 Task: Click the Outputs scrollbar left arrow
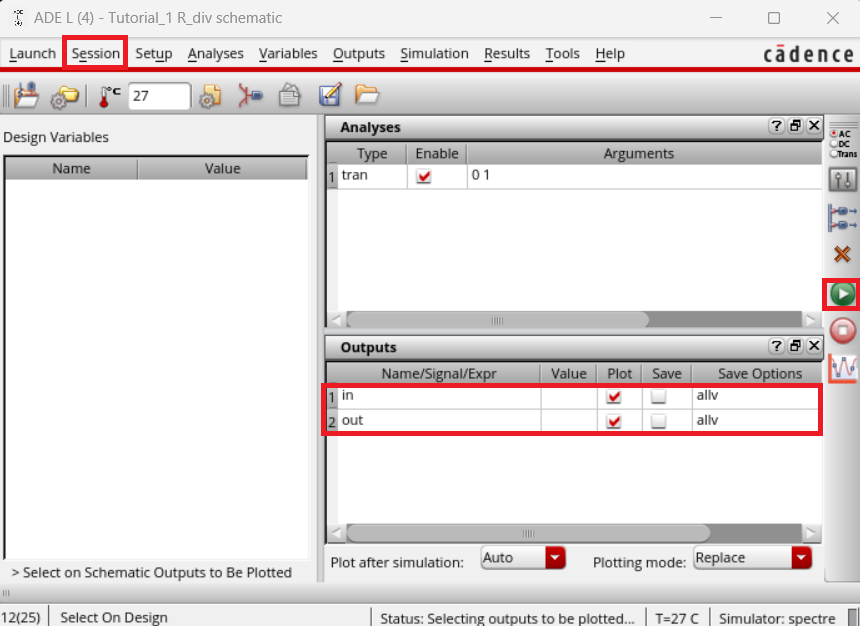(336, 533)
